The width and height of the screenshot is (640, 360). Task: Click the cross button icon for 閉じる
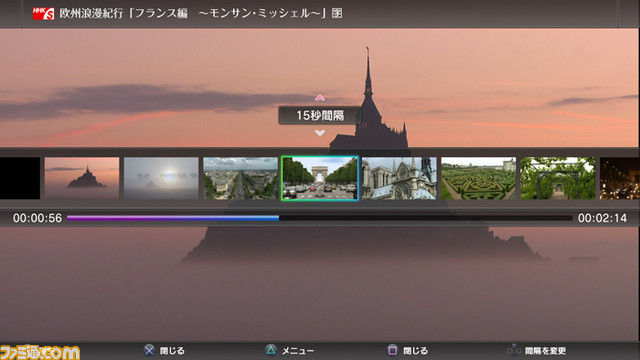tap(149, 350)
